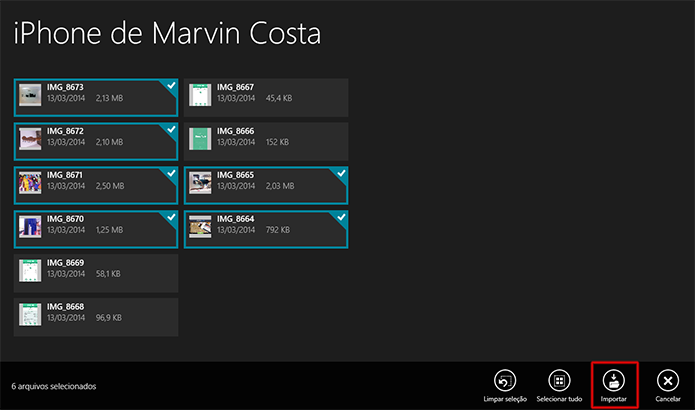Click the date beside IMG_8669
The height and width of the screenshot is (410, 695).
point(66,274)
